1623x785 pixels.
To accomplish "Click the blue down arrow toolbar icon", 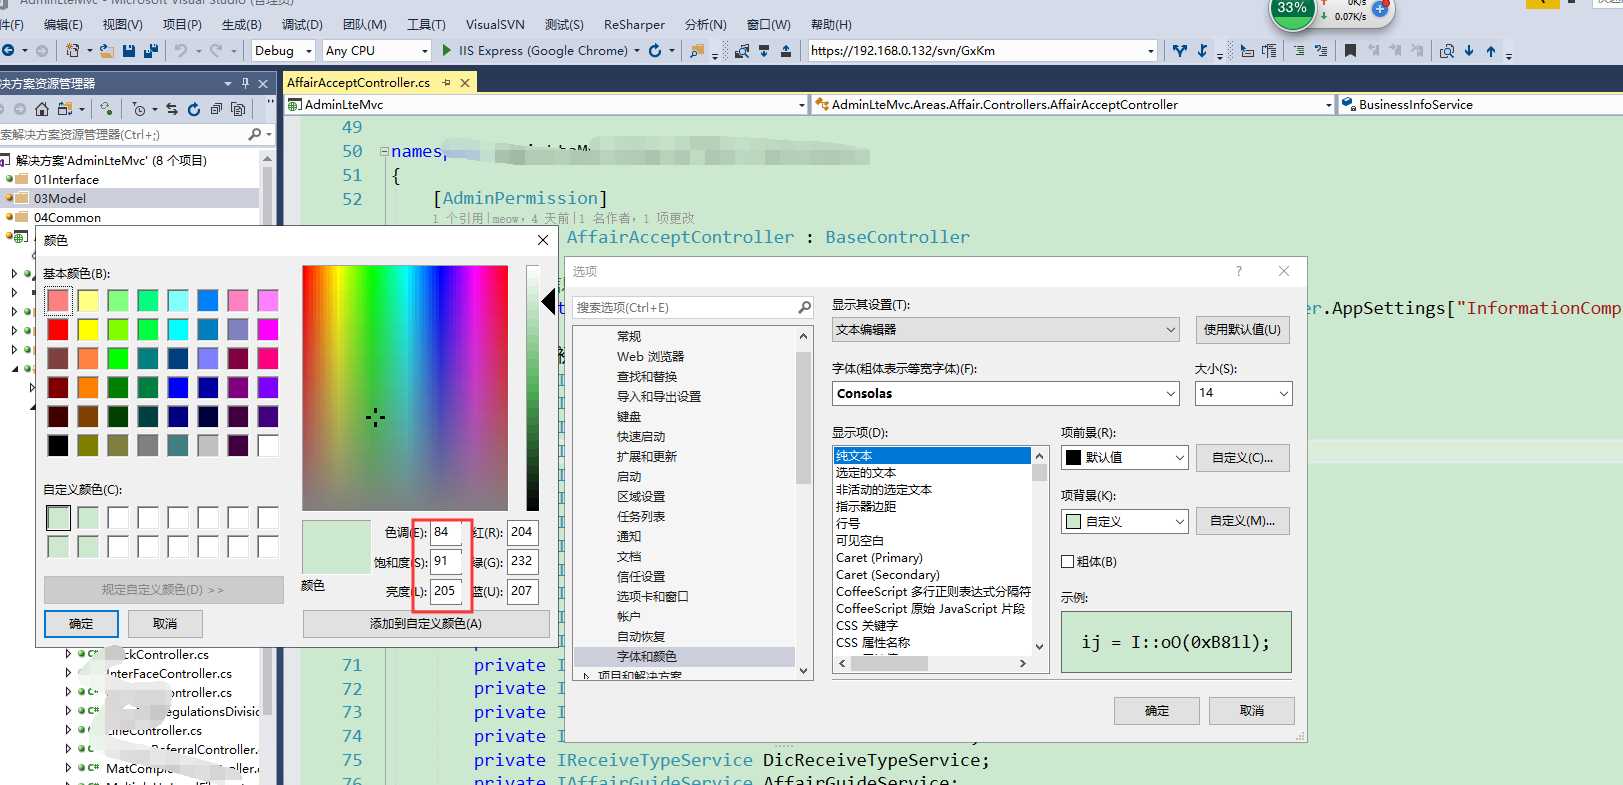I will [x=1469, y=50].
